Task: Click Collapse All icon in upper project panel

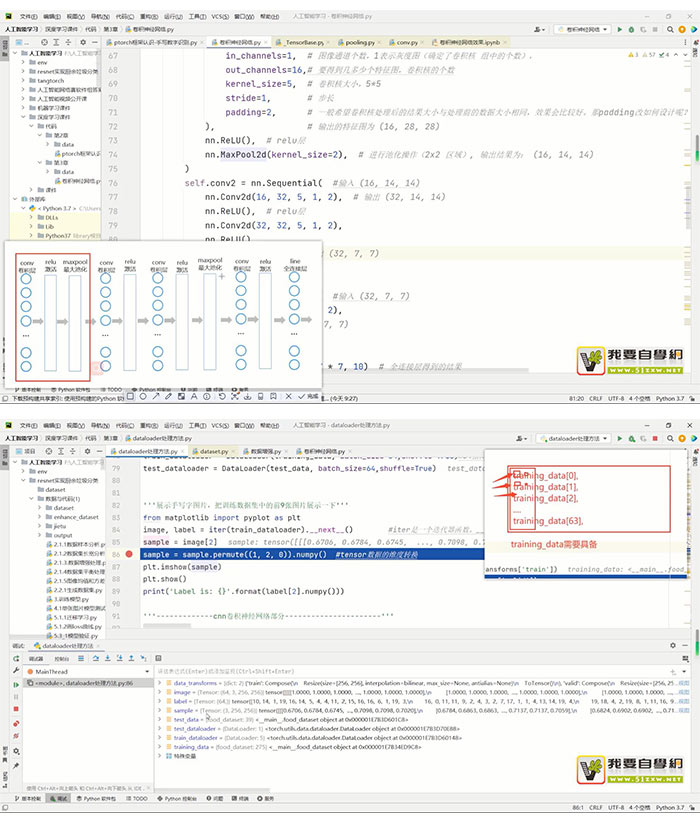Action: [x=68, y=42]
